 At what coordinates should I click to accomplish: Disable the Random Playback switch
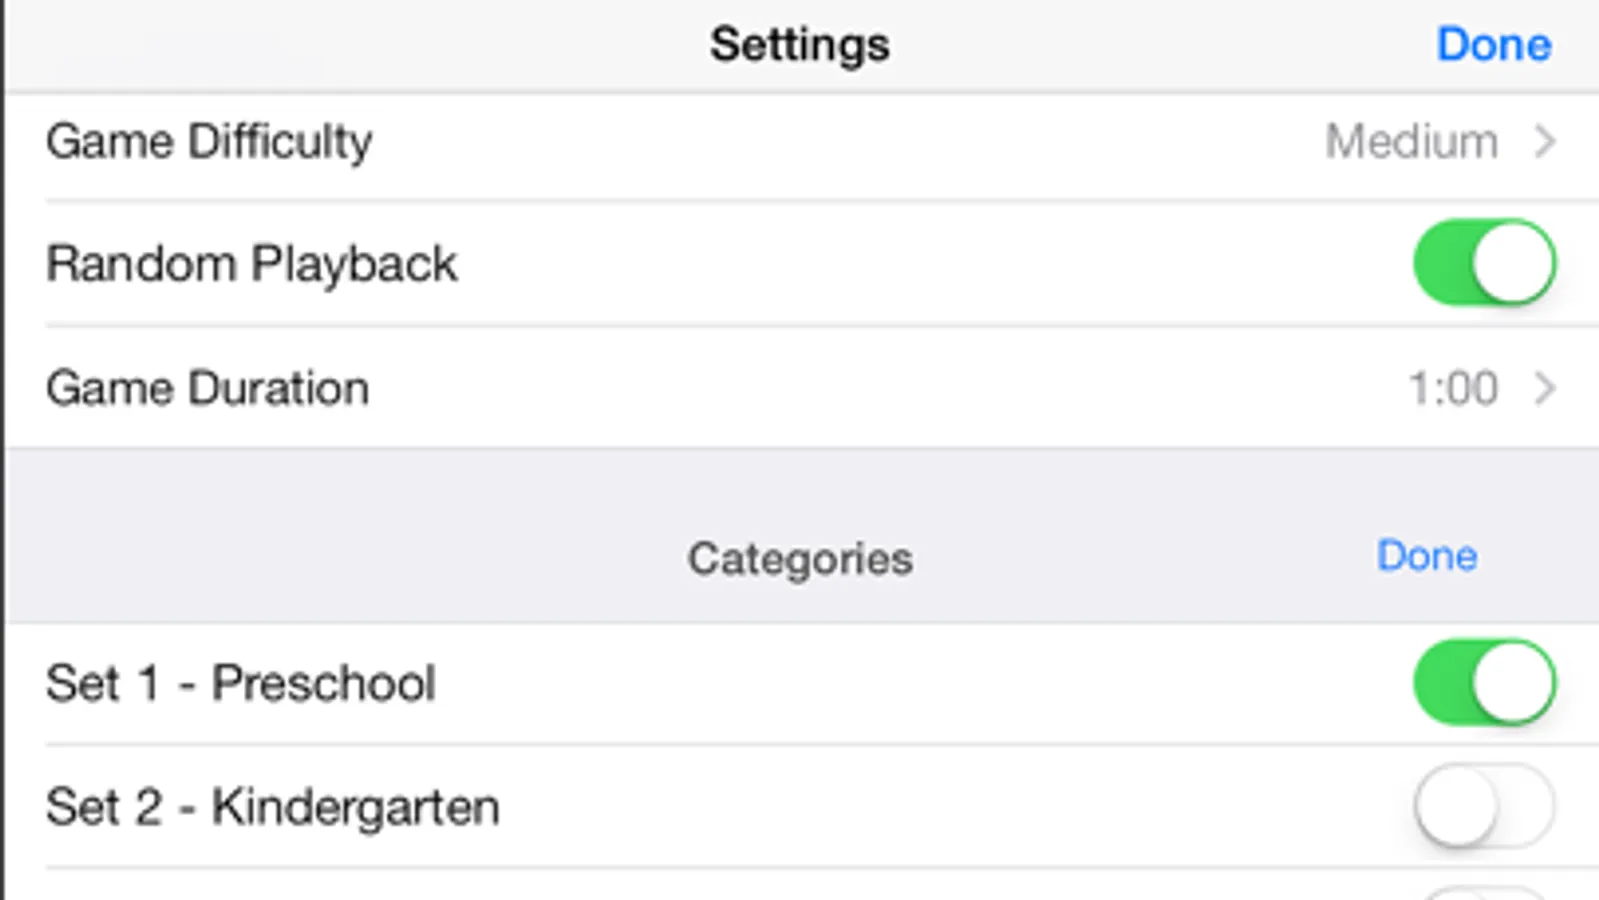pyautogui.click(x=1484, y=263)
